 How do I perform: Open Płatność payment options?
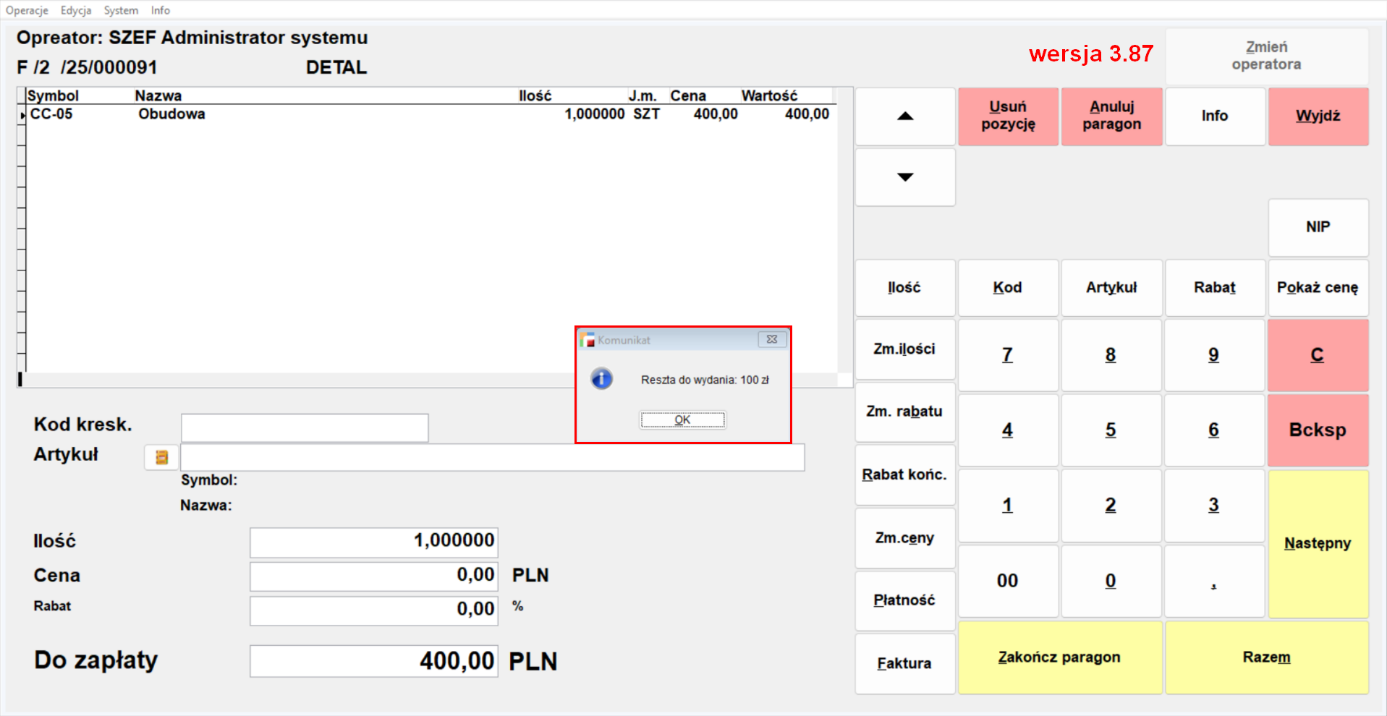(905, 600)
